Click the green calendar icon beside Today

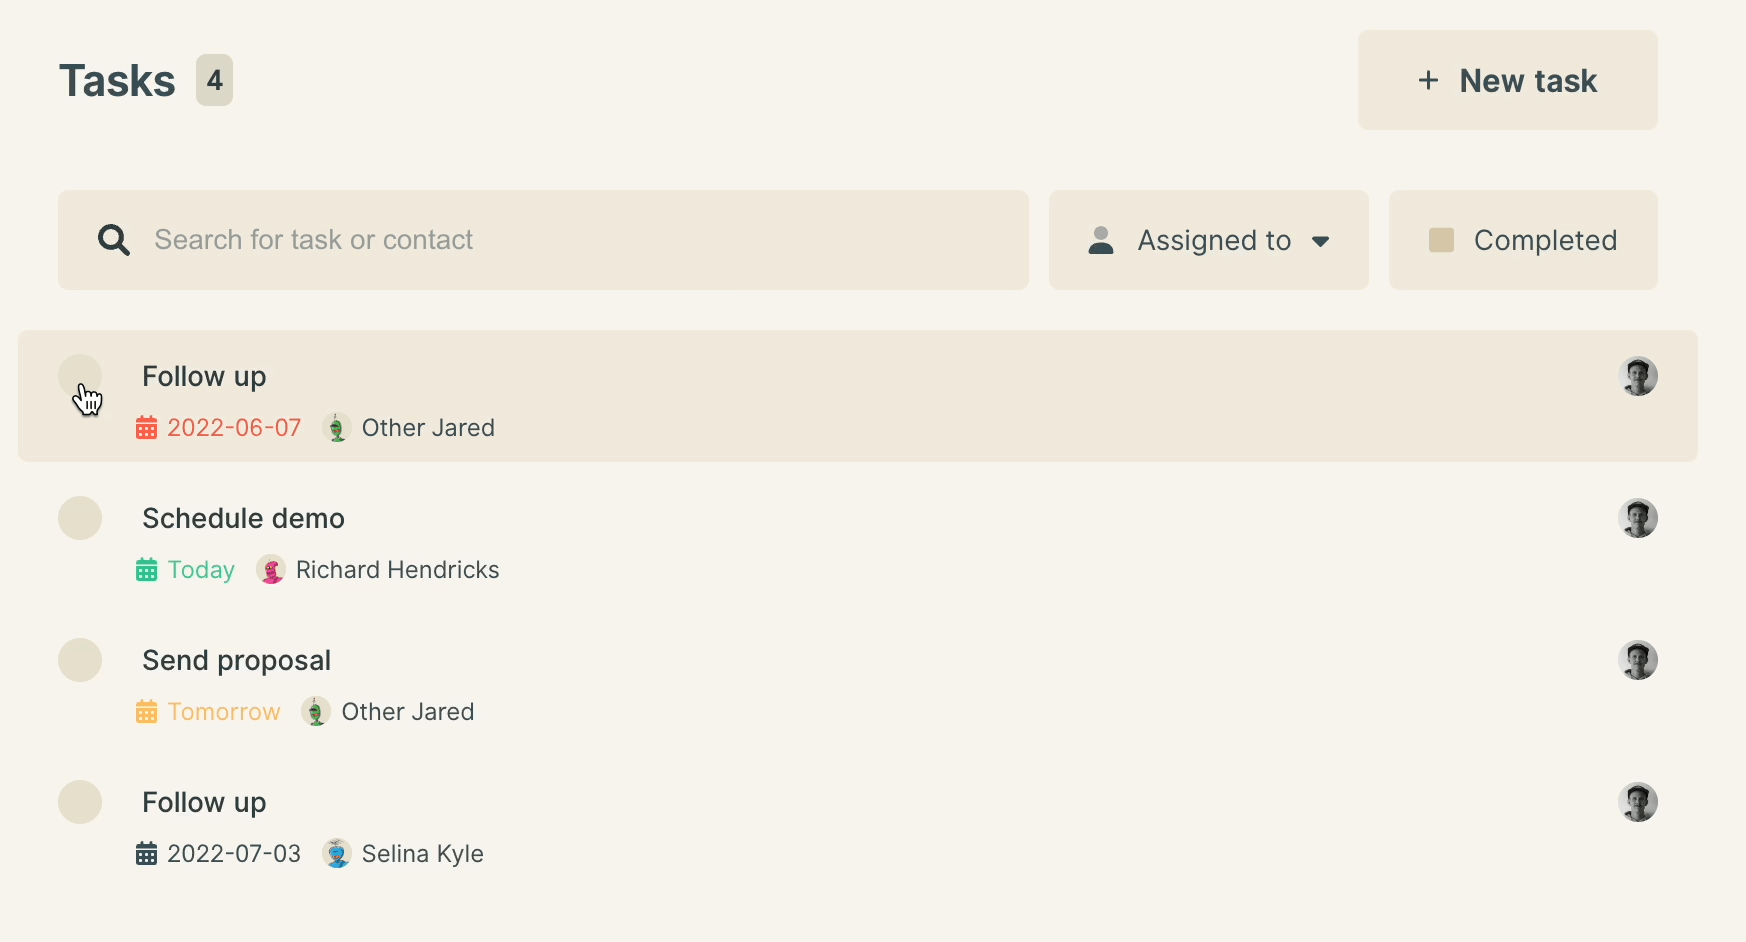146,569
